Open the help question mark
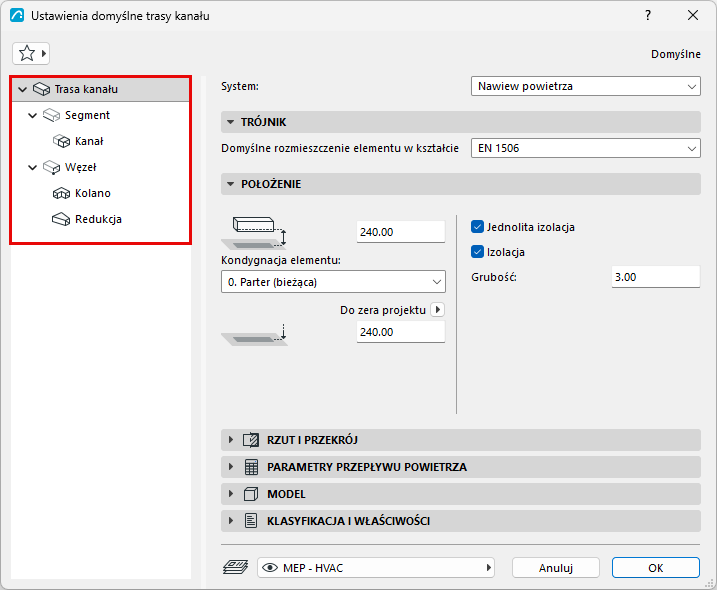This screenshot has height=590, width=717. pos(648,15)
